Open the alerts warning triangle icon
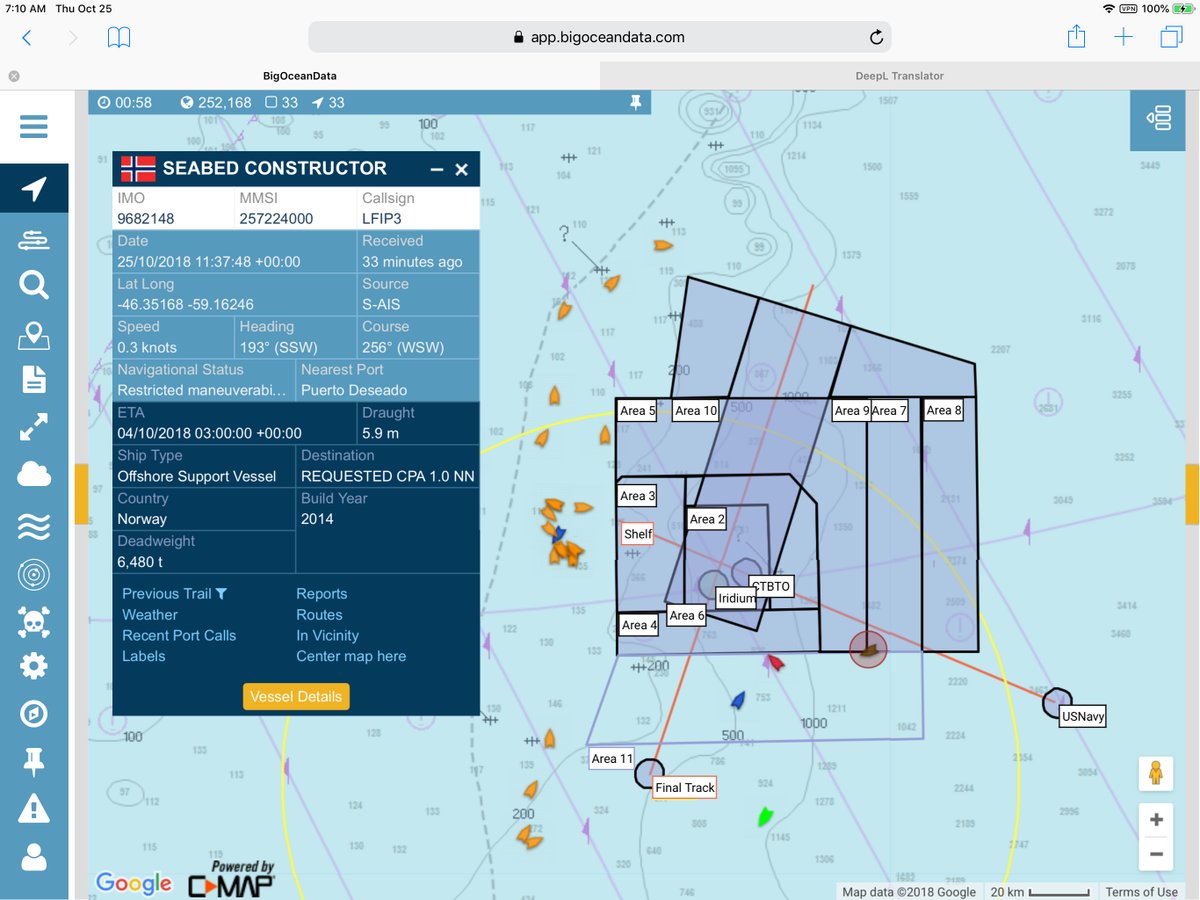 (x=33, y=807)
